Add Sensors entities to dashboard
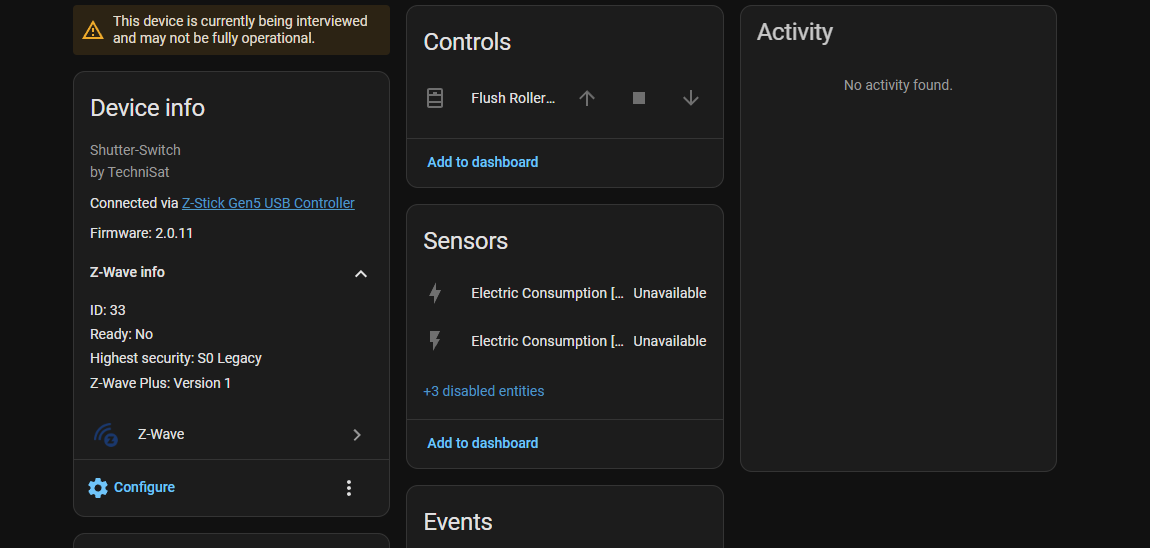Image resolution: width=1150 pixels, height=548 pixels. 483,443
